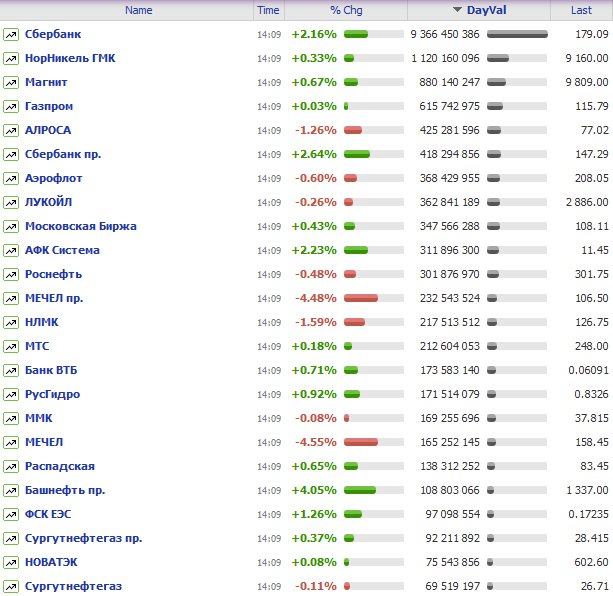Open the chart icon next to Газпром
613x596 pixels.
11,106
